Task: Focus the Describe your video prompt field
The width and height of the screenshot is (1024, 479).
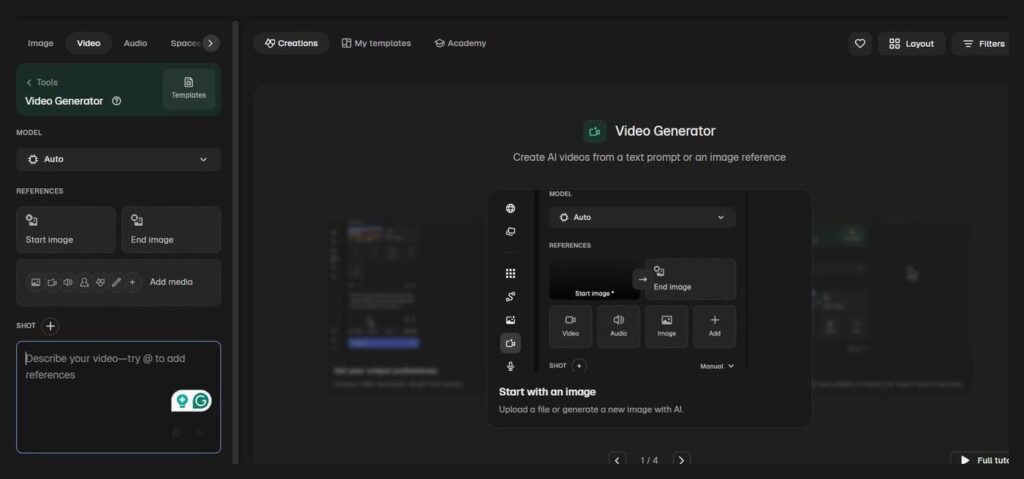Action: [118, 397]
